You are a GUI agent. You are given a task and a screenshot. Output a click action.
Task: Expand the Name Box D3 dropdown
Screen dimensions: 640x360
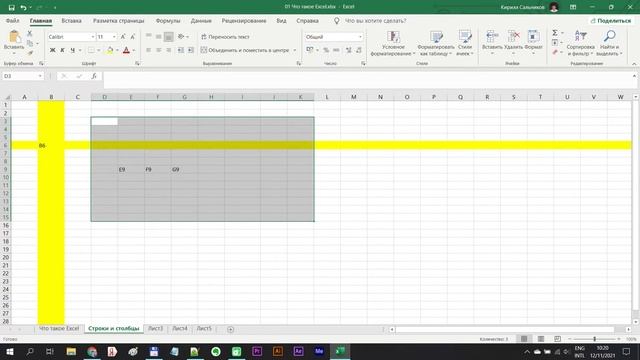pos(40,76)
